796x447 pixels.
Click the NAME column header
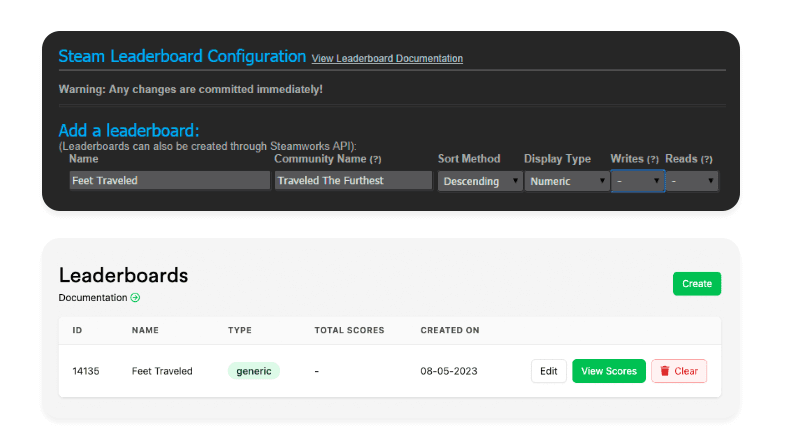[145, 330]
